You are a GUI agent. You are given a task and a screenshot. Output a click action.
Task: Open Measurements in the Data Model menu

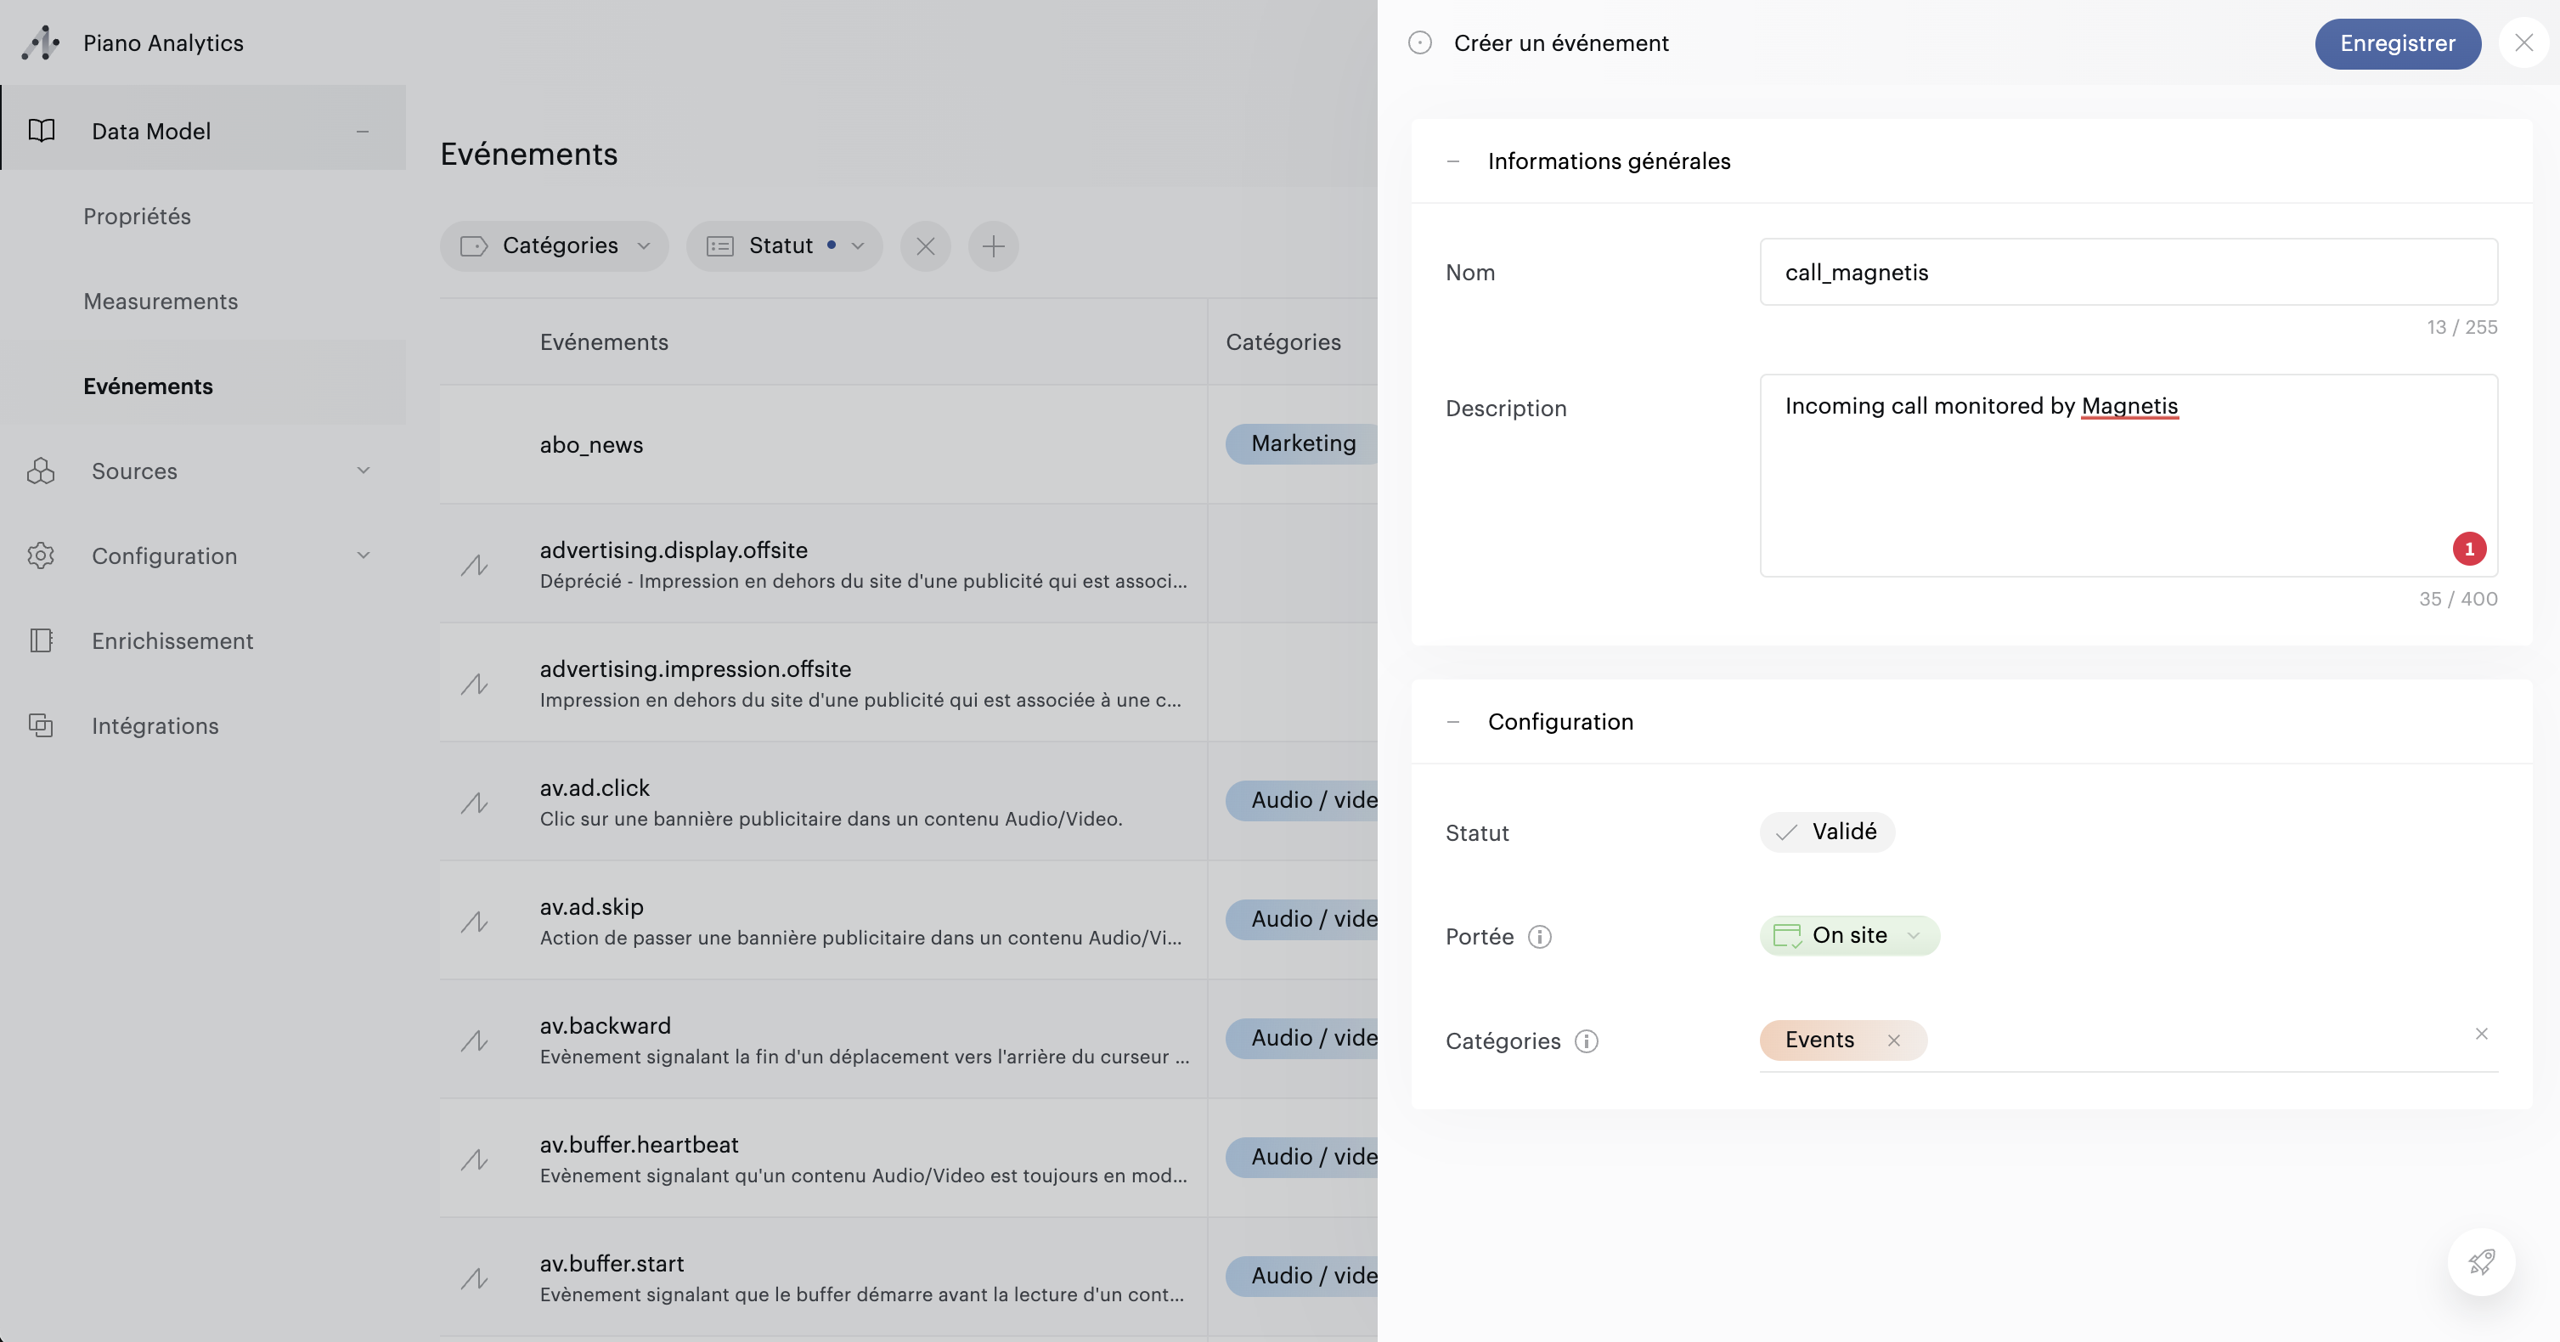161,301
